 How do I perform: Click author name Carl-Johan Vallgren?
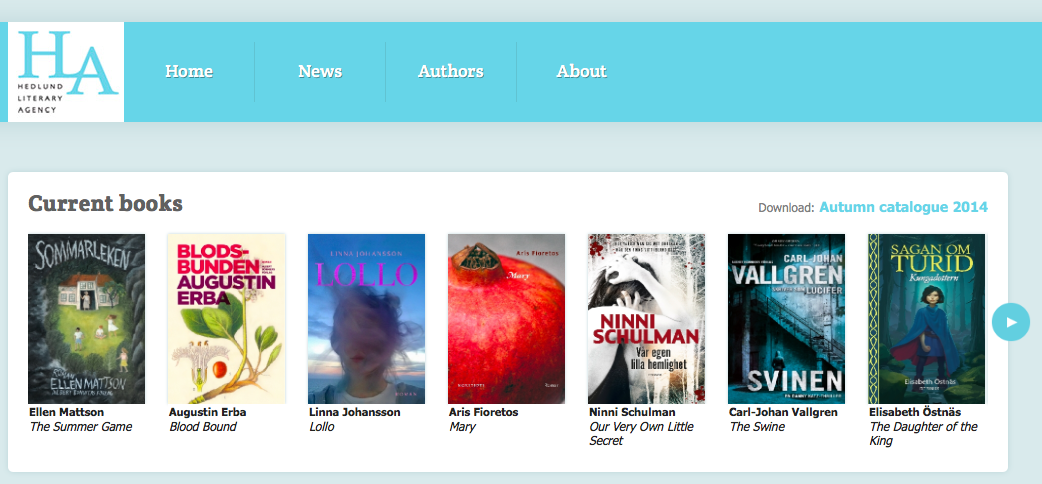(783, 412)
